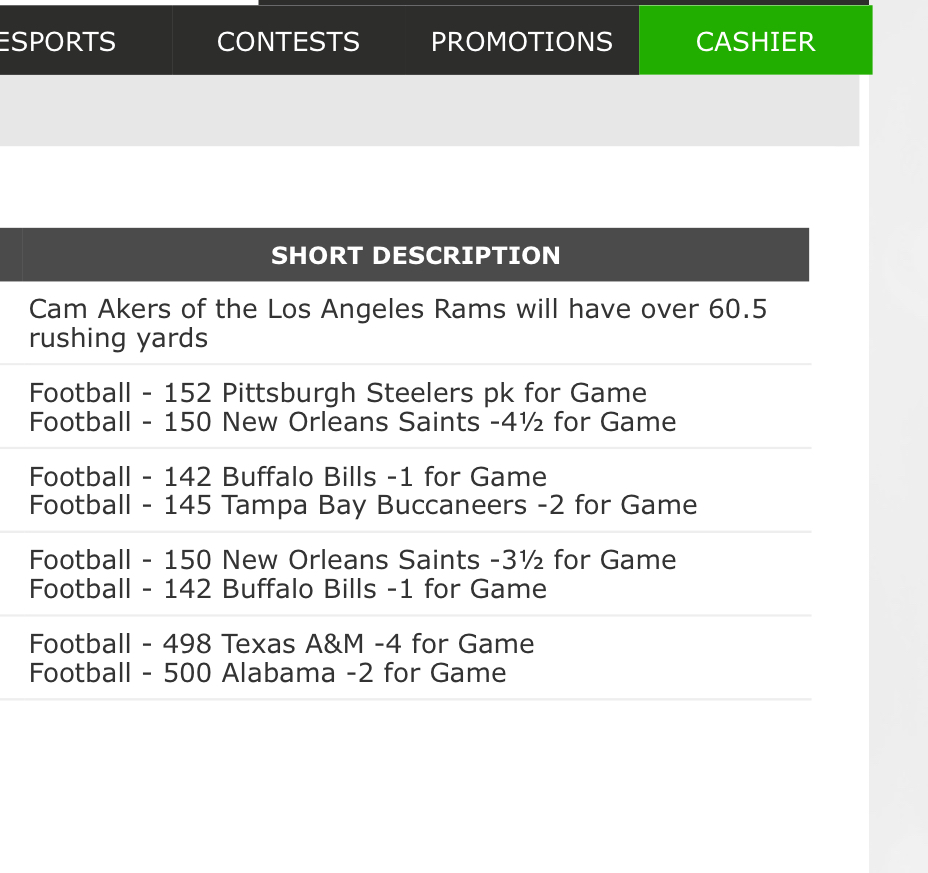Click the New Orleans Saints -4½ line
Screen dimensions: 928x873
point(353,422)
